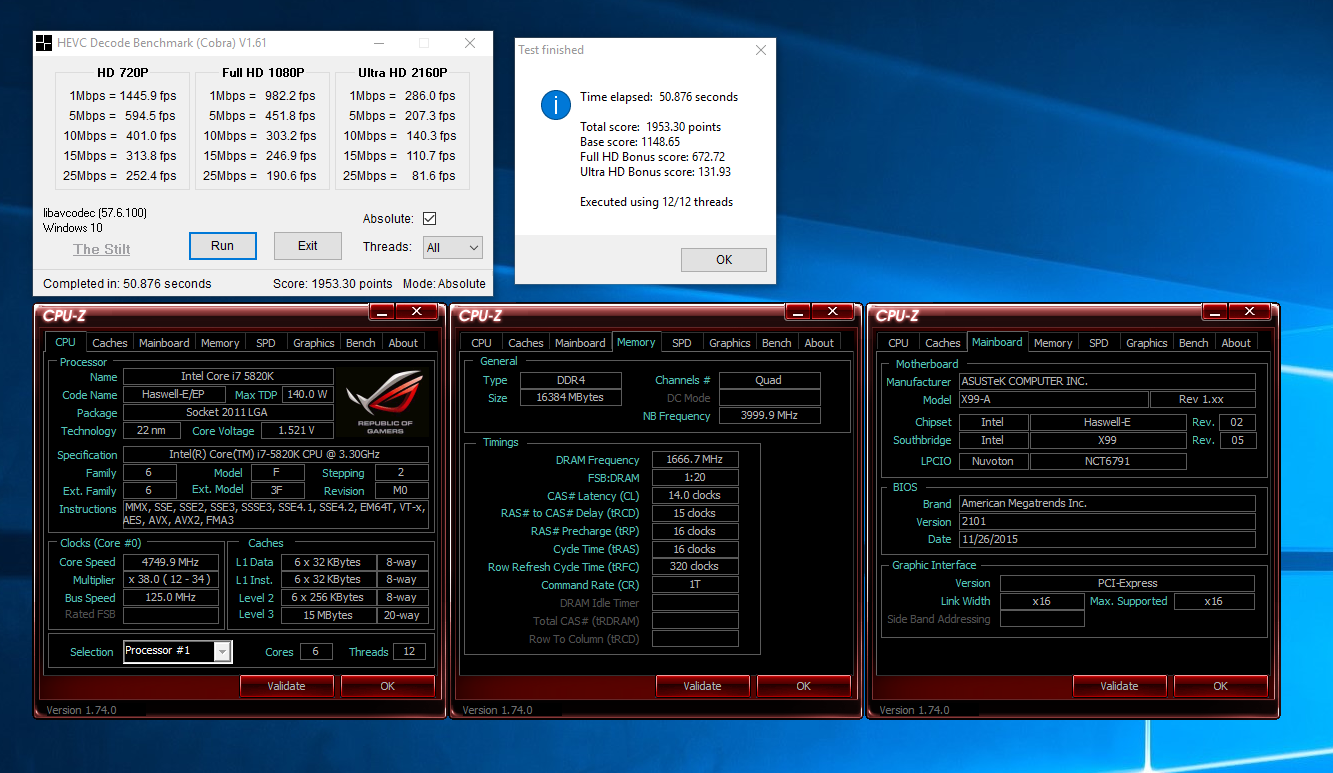
Task: Minimize the Mainboard tab CPU-Z window
Action: click(x=1215, y=312)
